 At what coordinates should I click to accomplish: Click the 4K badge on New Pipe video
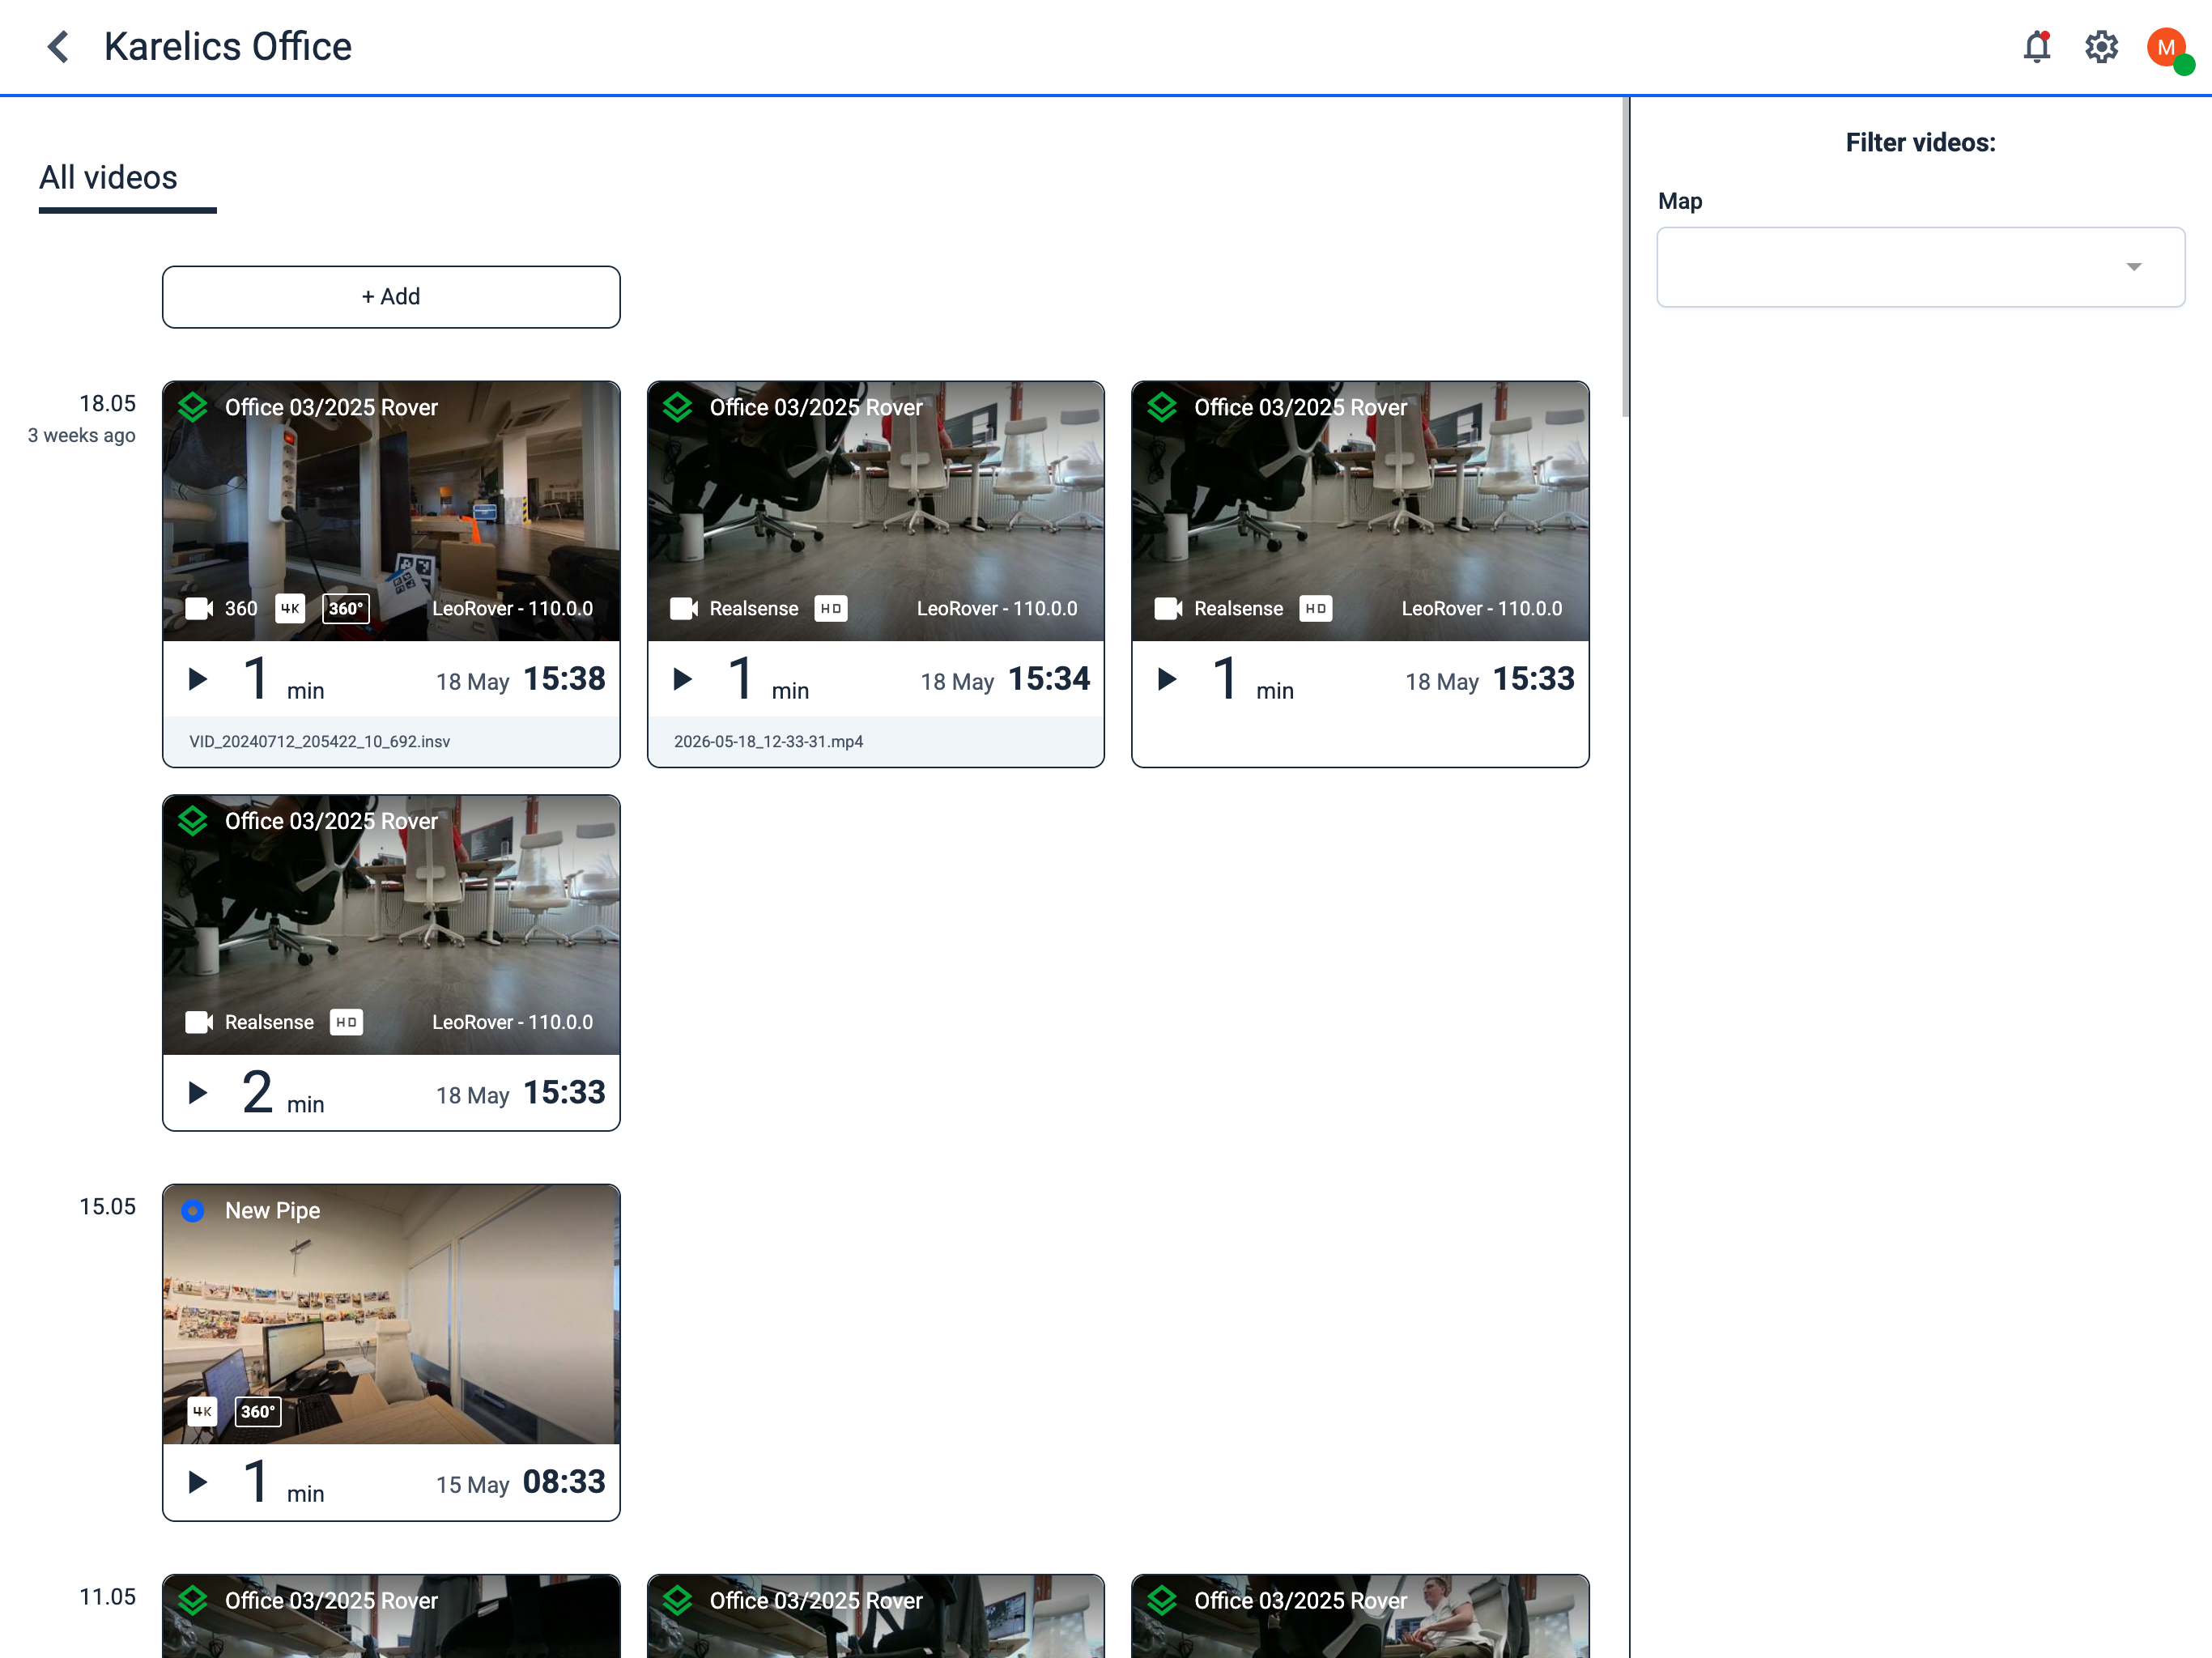[202, 1412]
